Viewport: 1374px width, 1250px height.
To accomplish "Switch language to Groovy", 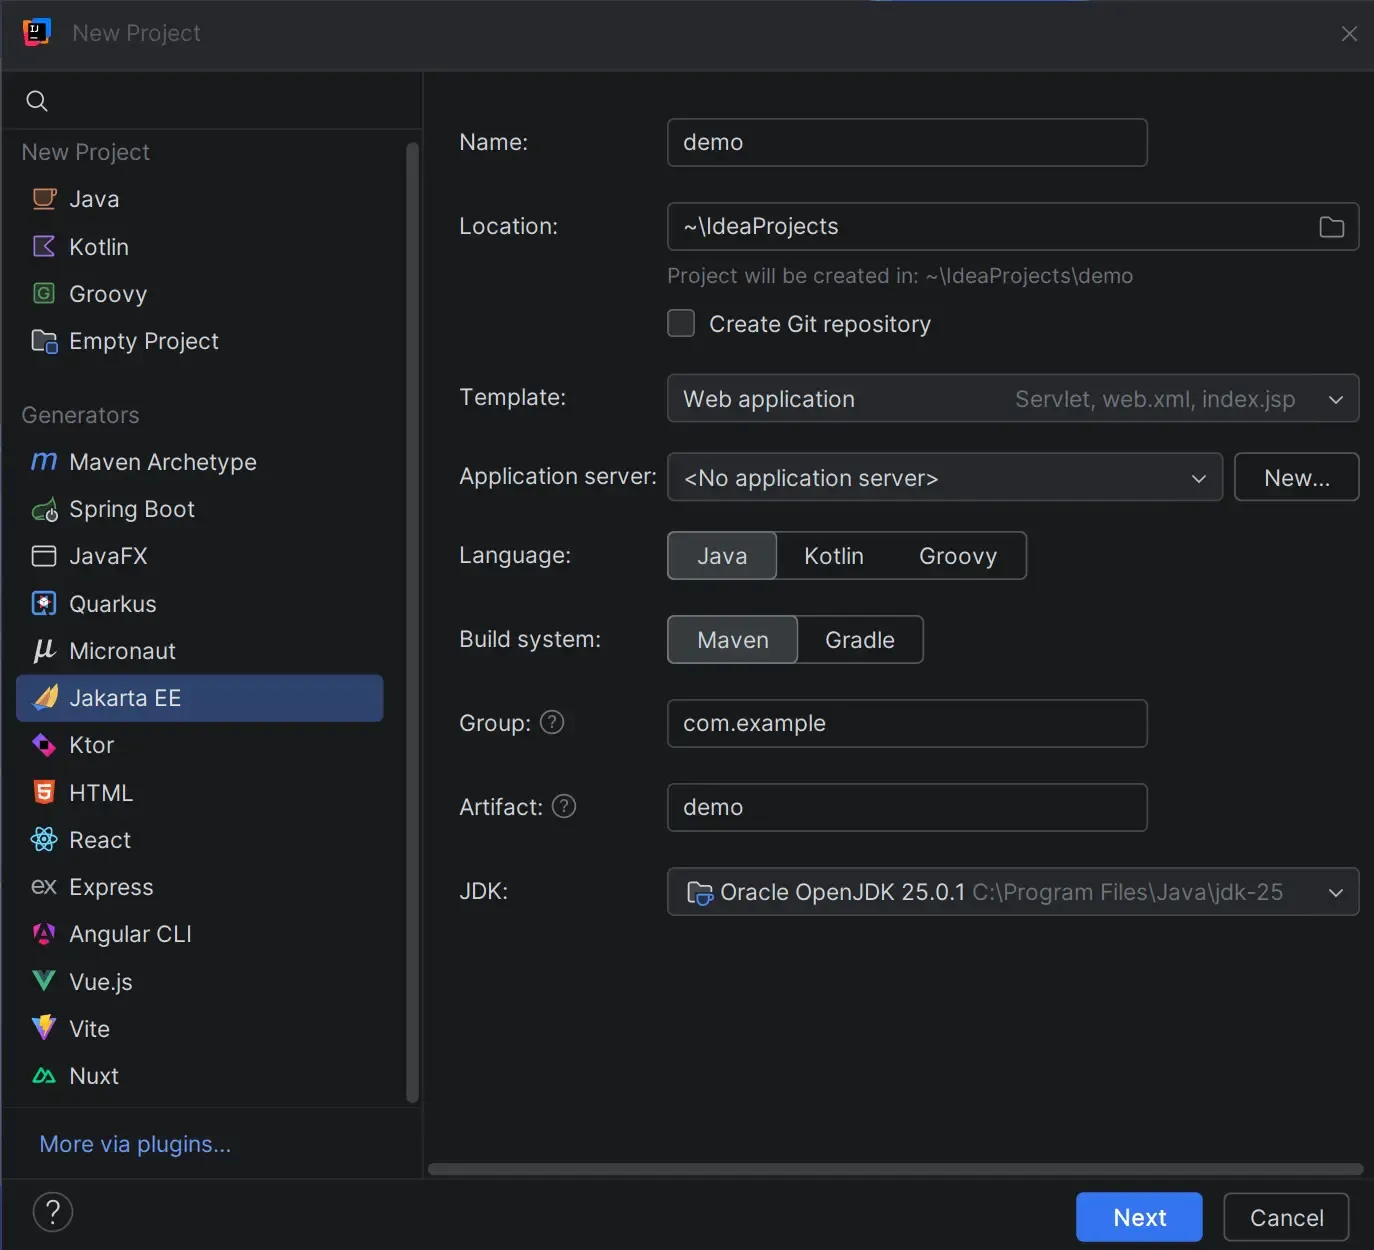I will tap(957, 556).
